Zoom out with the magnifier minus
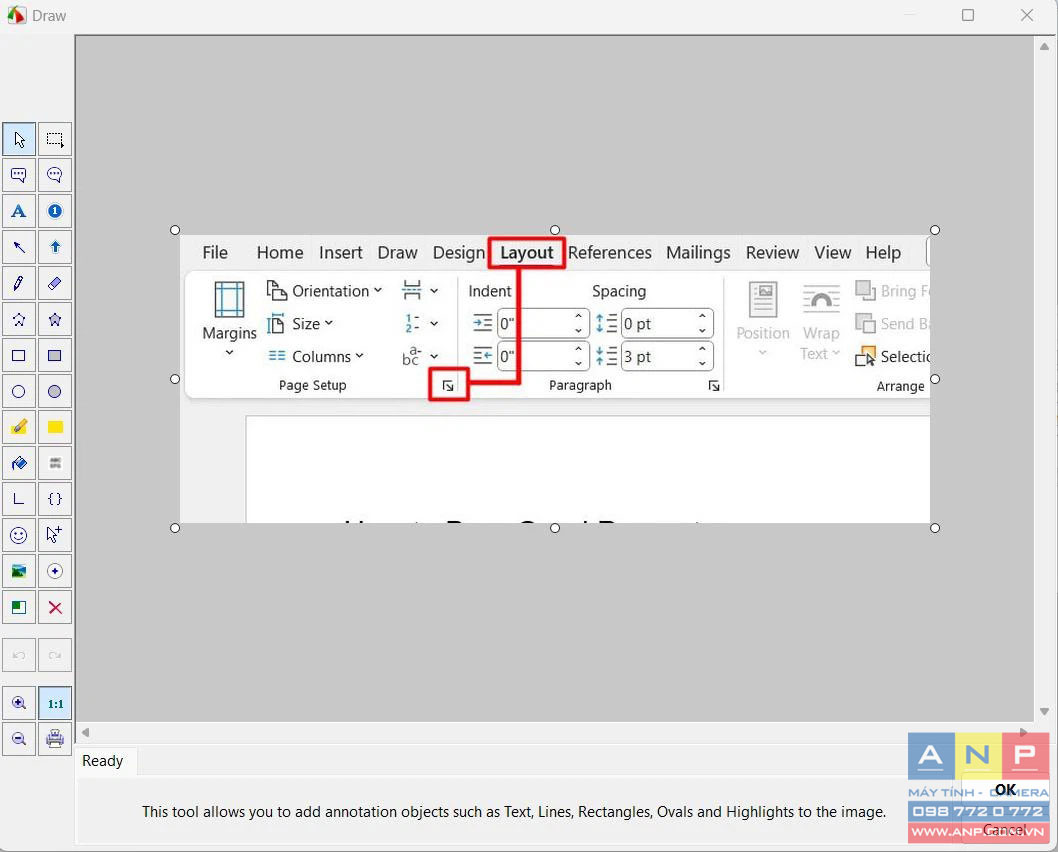1058x852 pixels. coord(19,739)
